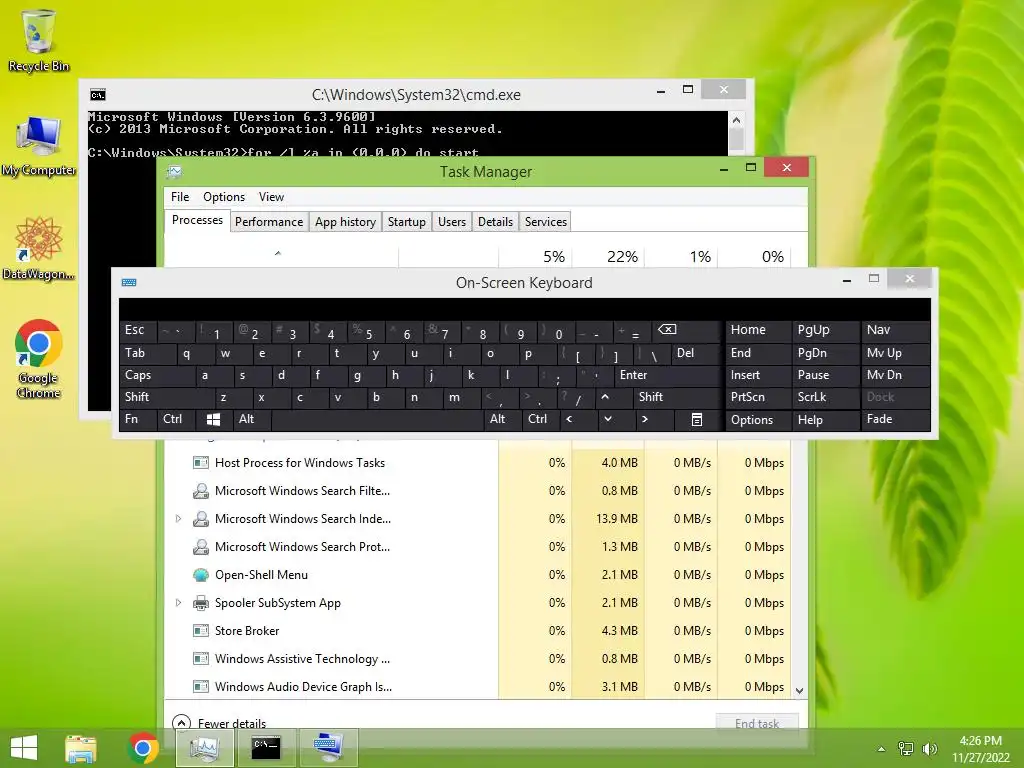Click the Store Broker process icon
1024x768 pixels.
point(200,631)
